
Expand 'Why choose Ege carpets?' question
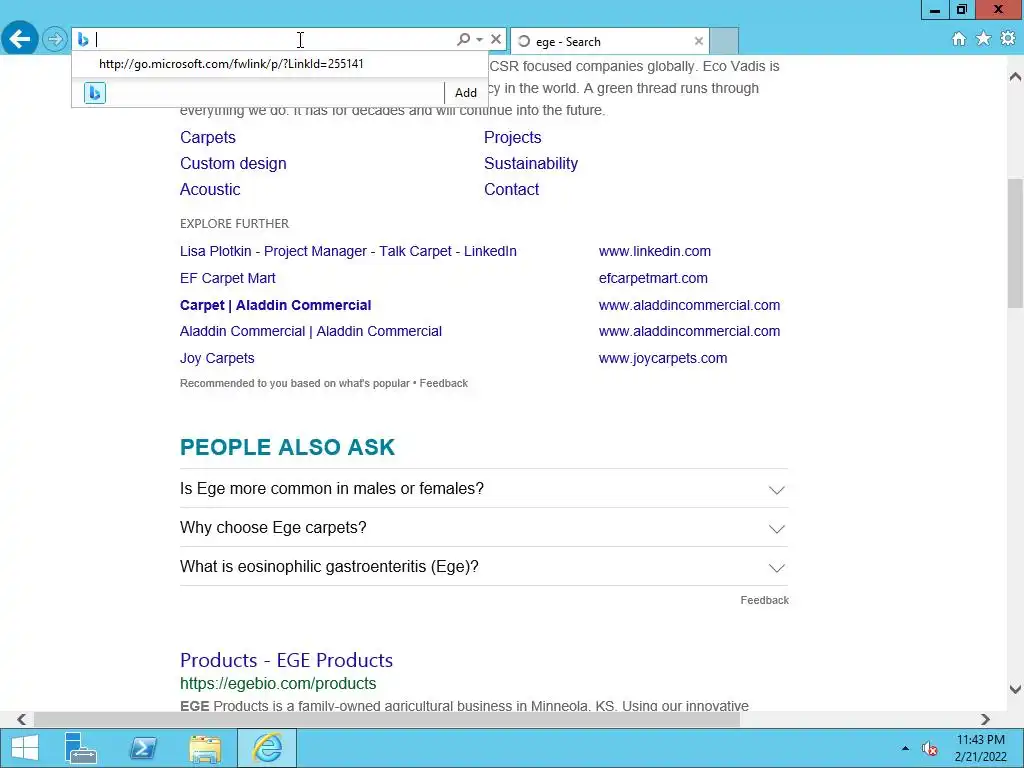(x=484, y=528)
